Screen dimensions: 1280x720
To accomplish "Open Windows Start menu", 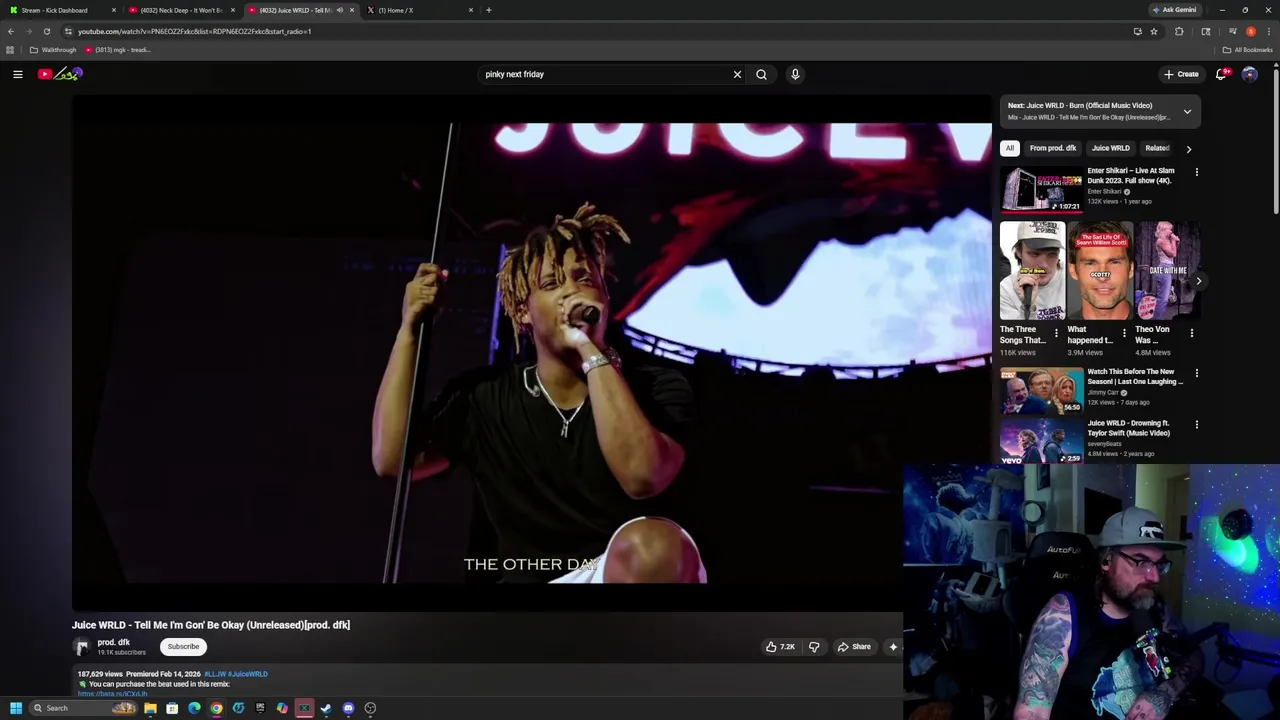I will click(16, 708).
